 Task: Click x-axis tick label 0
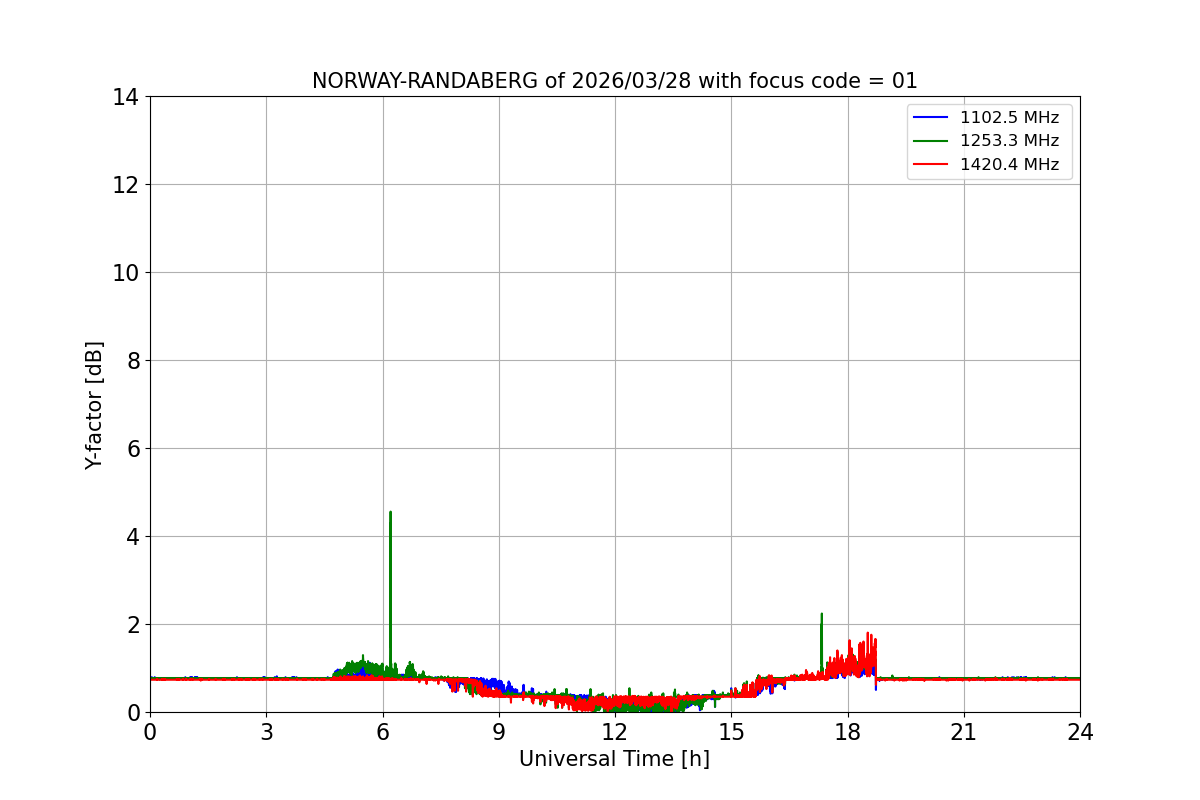coord(150,732)
